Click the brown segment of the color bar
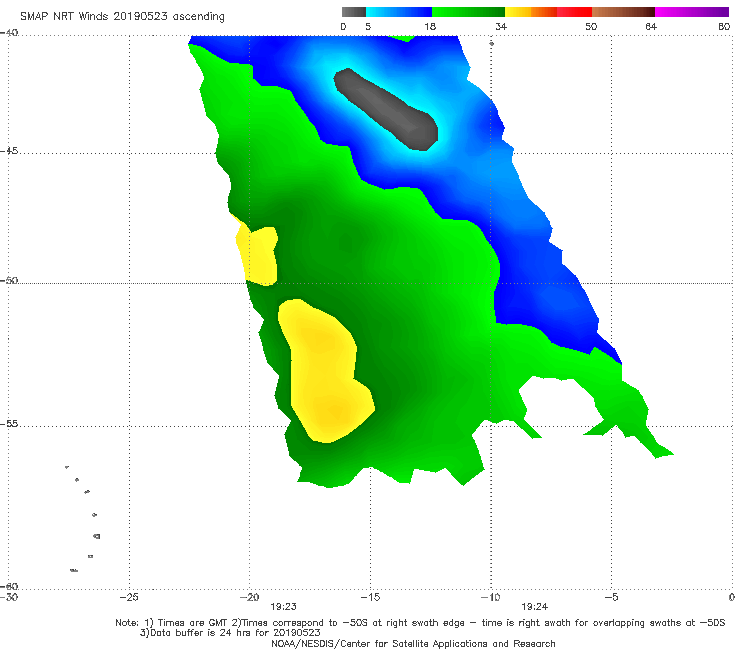Viewport: 740px width, 650px height. coord(623,12)
